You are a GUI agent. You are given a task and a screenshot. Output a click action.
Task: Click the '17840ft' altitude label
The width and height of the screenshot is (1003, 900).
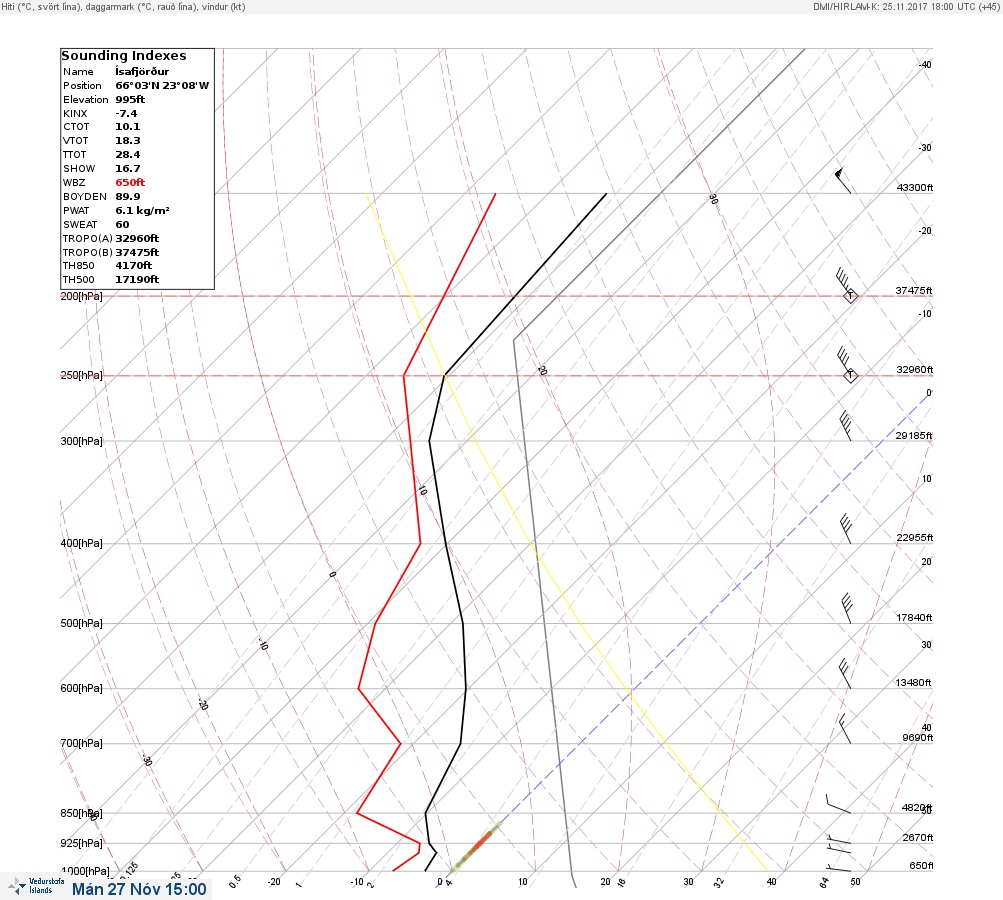click(914, 617)
